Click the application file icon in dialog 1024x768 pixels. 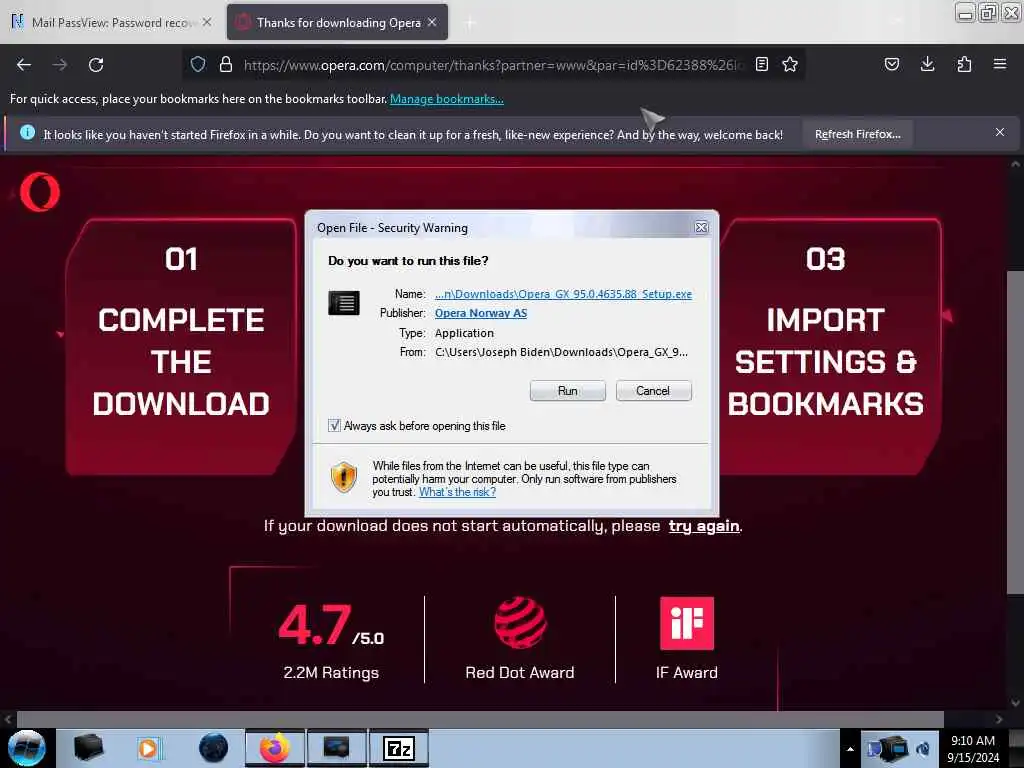click(344, 303)
